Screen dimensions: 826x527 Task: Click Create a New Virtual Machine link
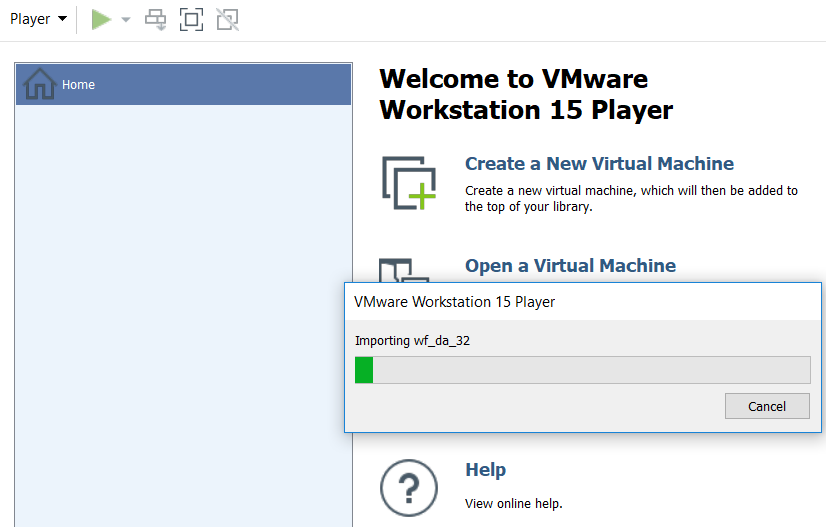coord(599,163)
